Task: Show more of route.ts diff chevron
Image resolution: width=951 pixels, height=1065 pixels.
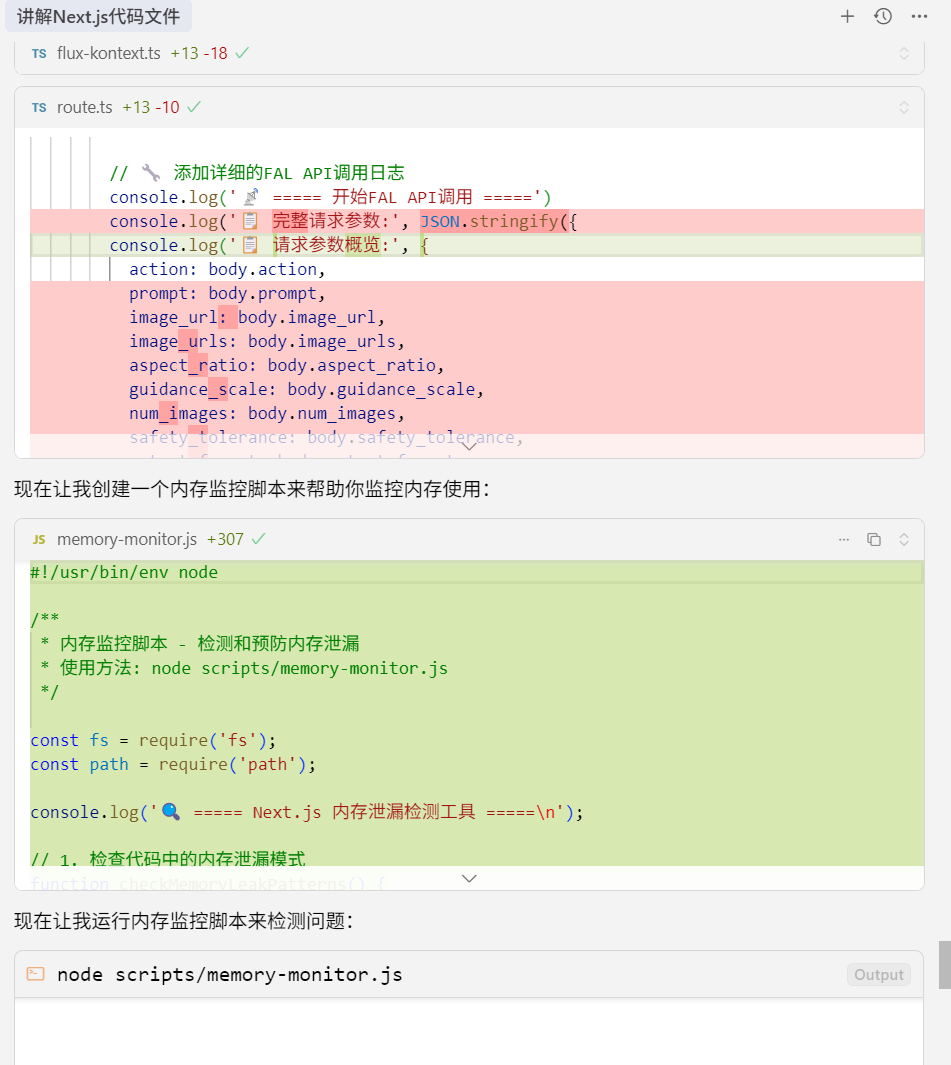Action: (469, 446)
